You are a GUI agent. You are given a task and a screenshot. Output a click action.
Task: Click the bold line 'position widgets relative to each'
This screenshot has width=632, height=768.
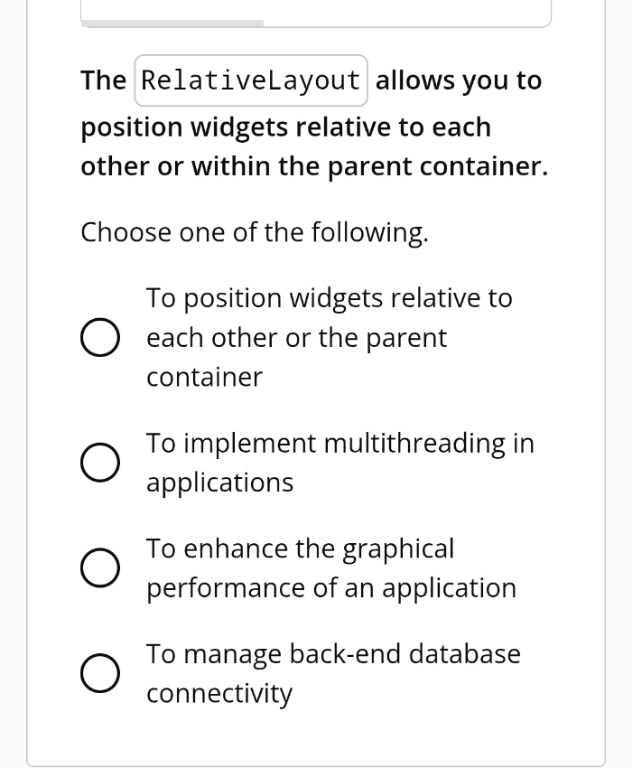(285, 128)
